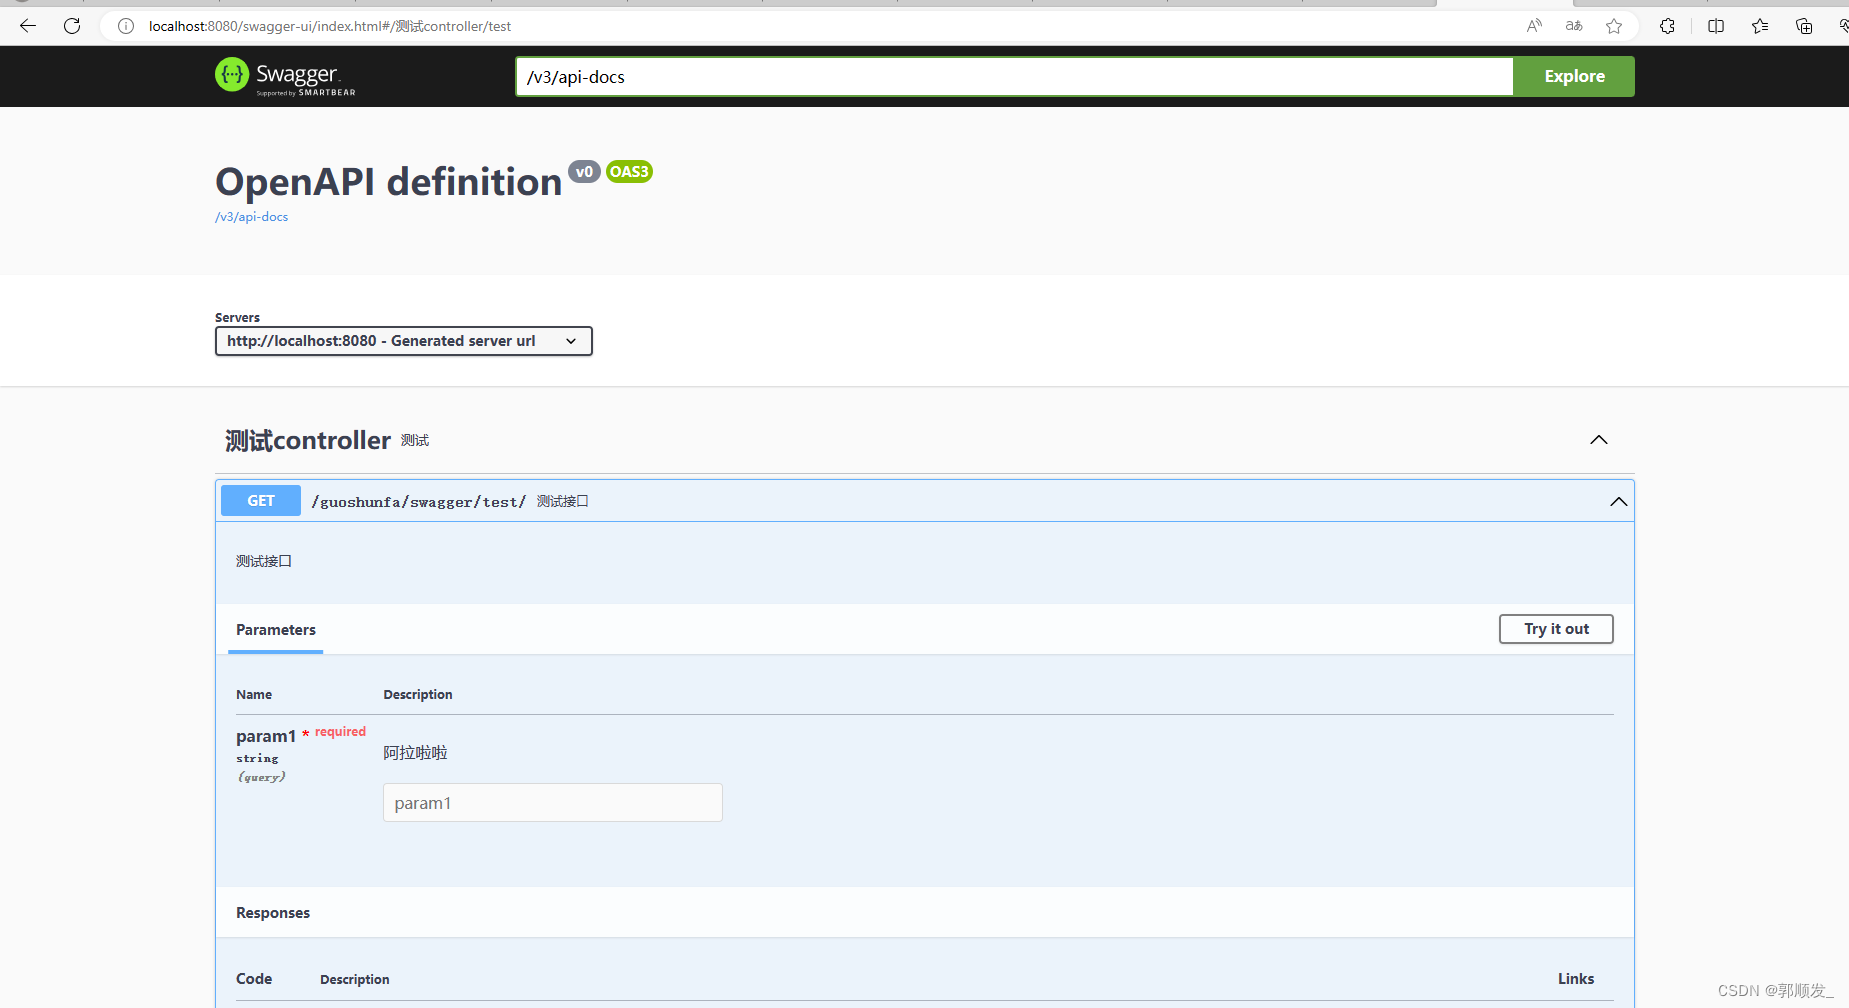
Task: Collapse the GET /guoshunfa/swagger/test/ operation
Action: coord(1618,501)
